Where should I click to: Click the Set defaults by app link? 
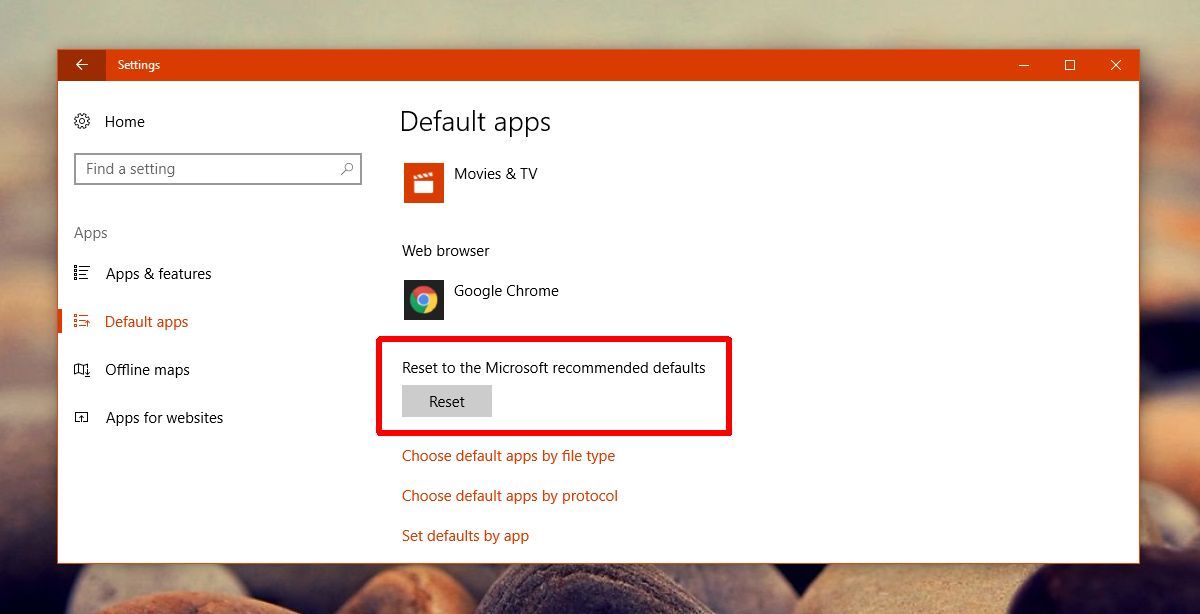(x=465, y=536)
